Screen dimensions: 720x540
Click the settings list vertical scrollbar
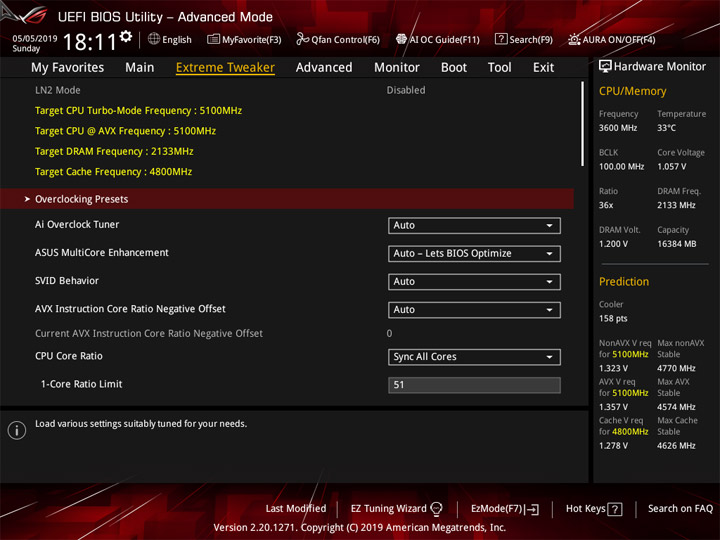[x=582, y=124]
